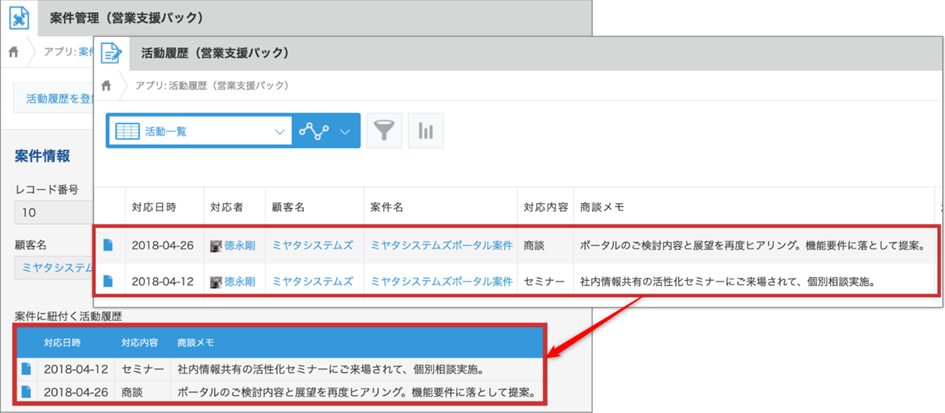
Task: Open related record icon for 商談 entry
Action: click(26, 391)
